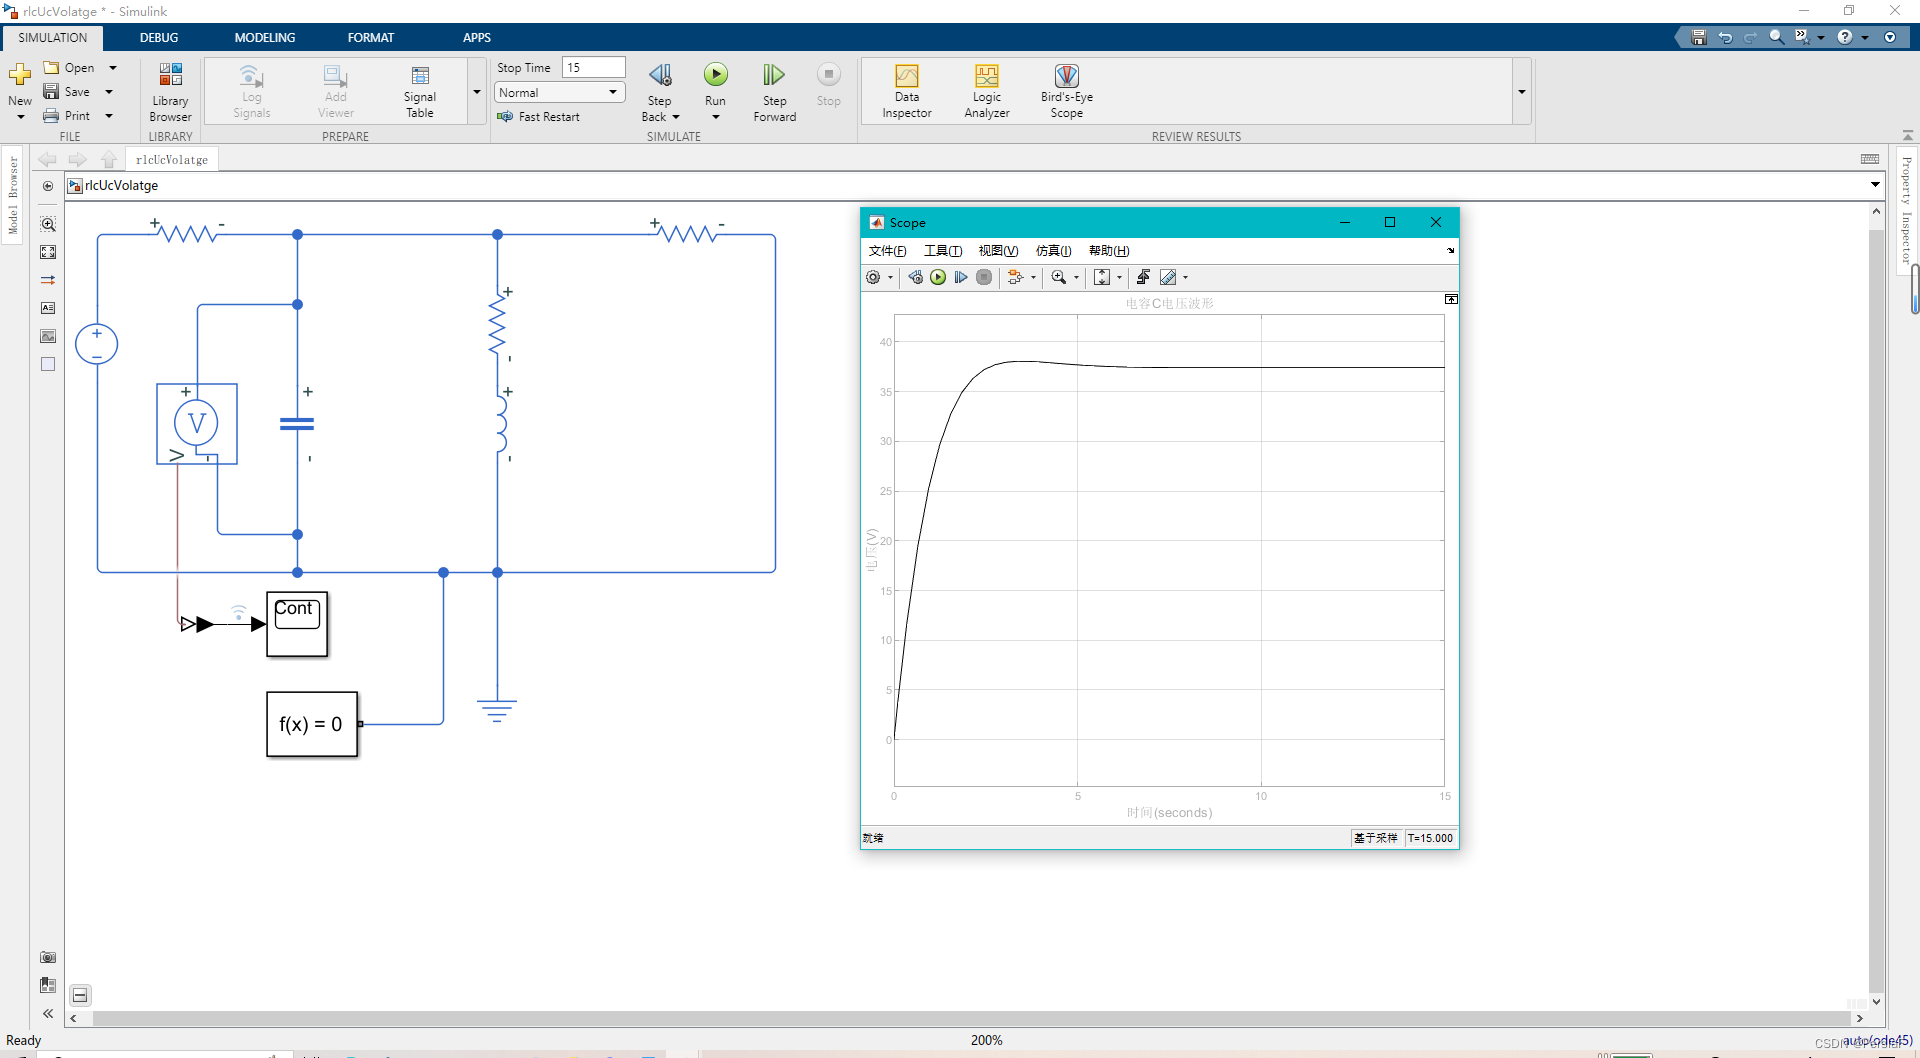Screen dimensions: 1920x1058
Task: Open Bird's-Eye Scope
Action: click(x=1067, y=92)
